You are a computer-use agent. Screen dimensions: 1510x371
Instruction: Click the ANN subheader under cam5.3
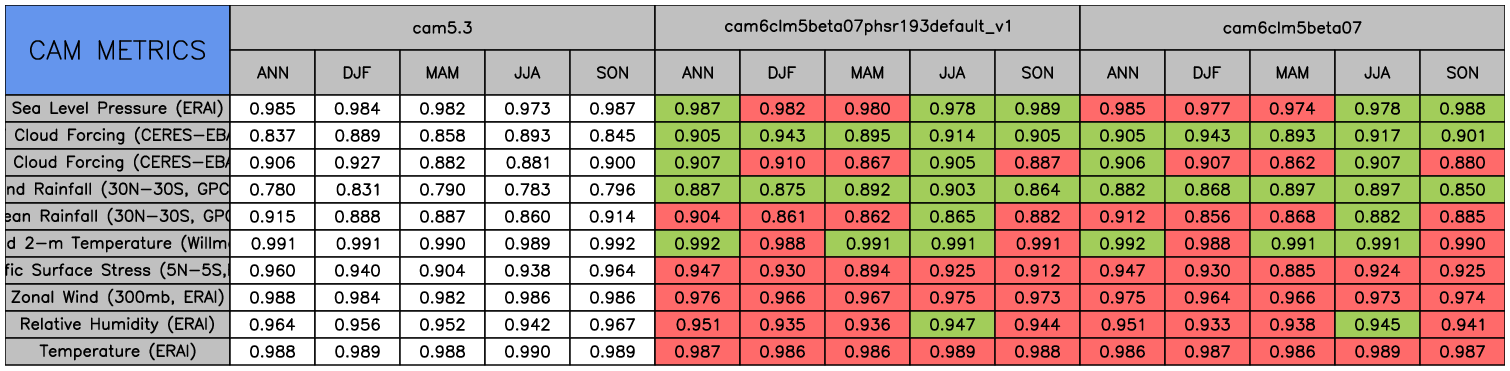tap(273, 72)
